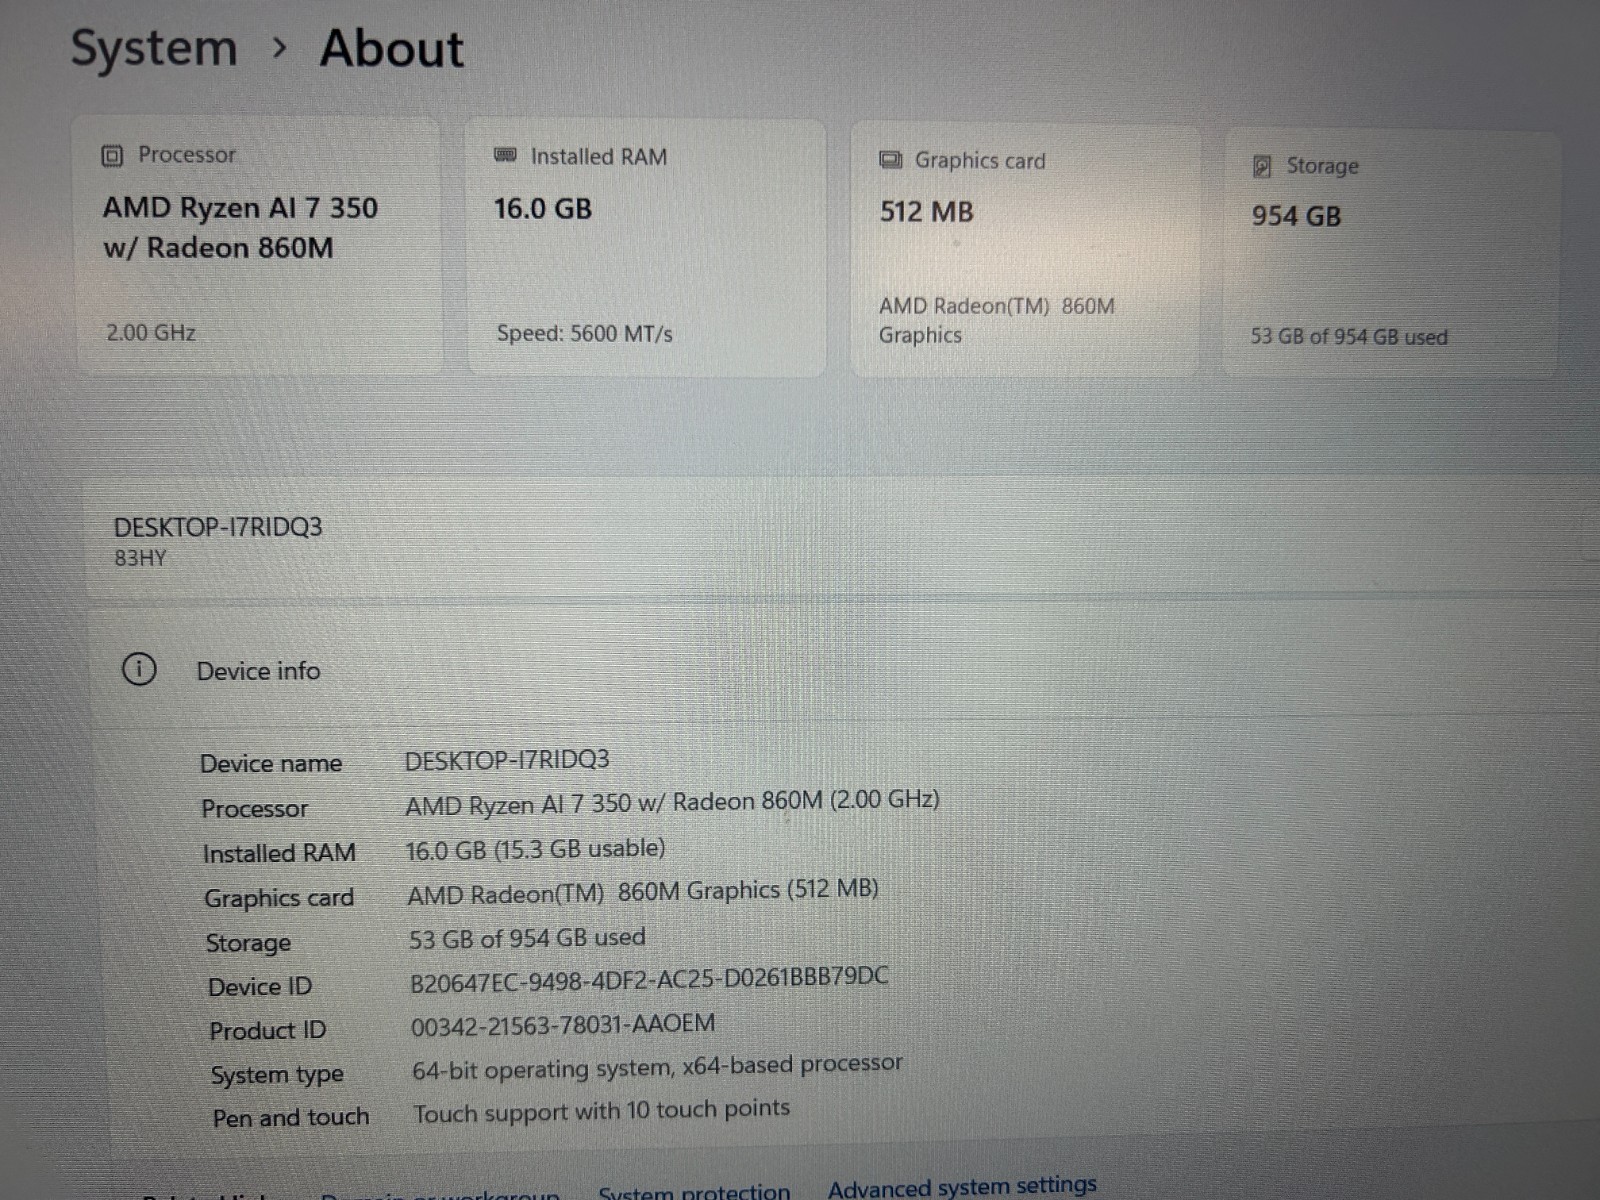This screenshot has height=1200, width=1600.
Task: Click the Installed RAM label in the Device info list
Action: coord(279,853)
